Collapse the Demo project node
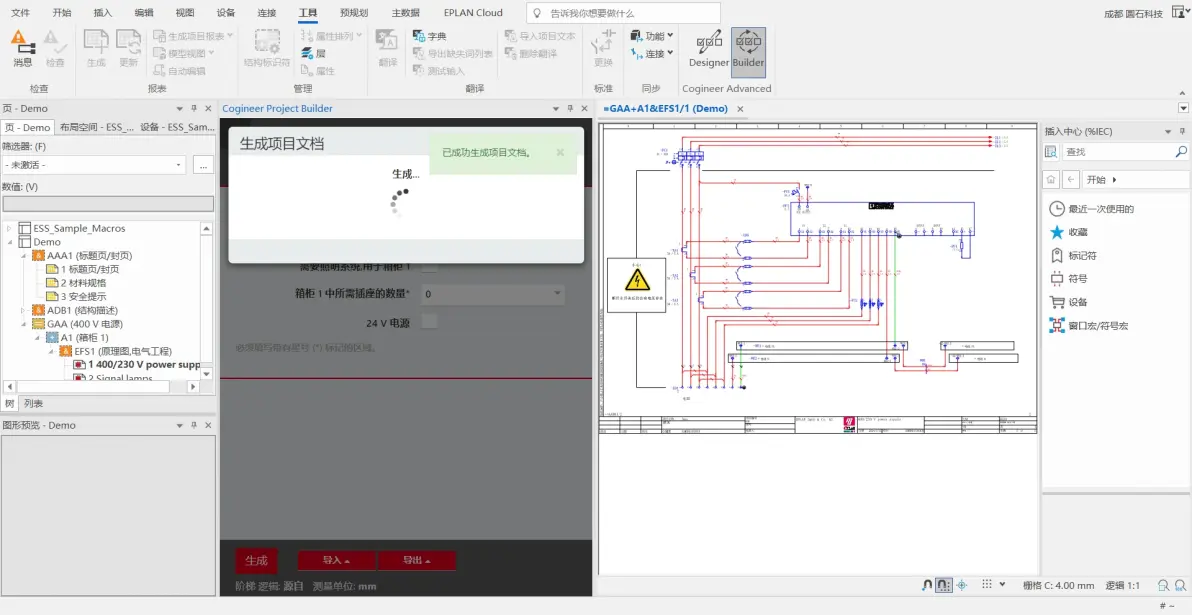 [x=10, y=242]
